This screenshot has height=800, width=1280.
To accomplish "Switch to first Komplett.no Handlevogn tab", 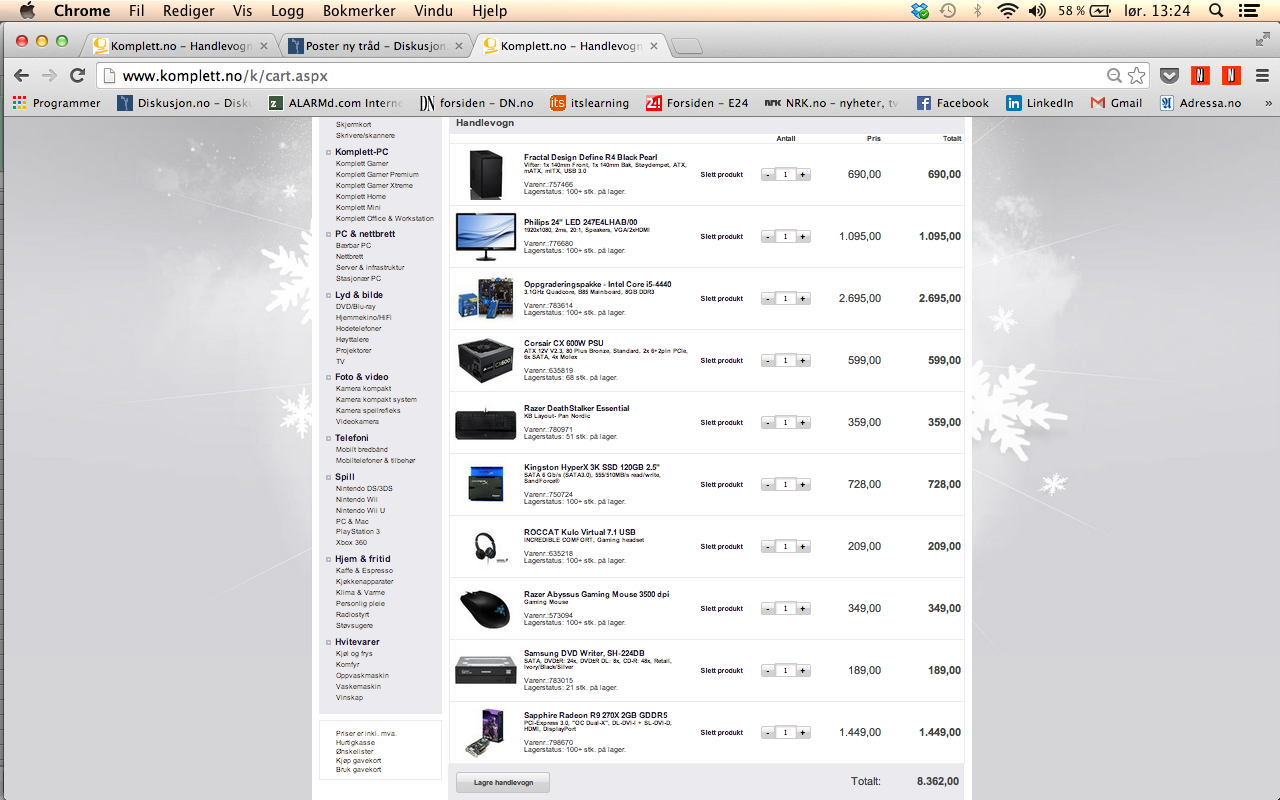I will click(182, 46).
